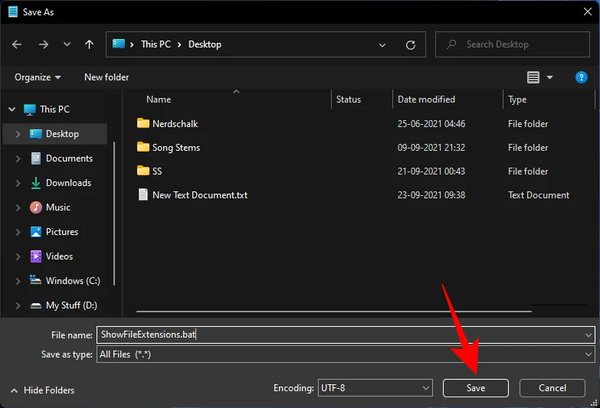Select the Song Stems folder
Screen dimensions: 600x408
pyautogui.click(x=176, y=147)
